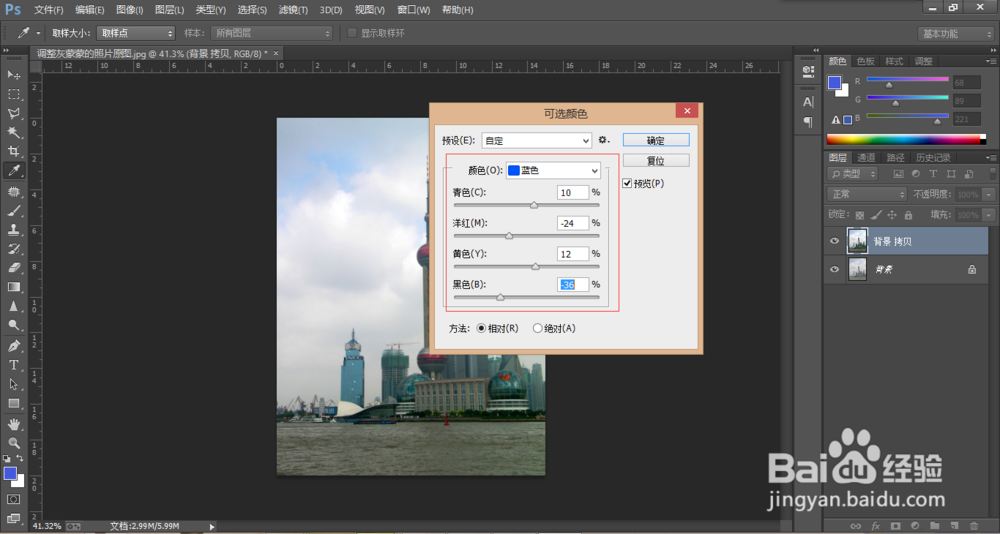
Task: Toggle the 预览(P) checkbox
Action: pyautogui.click(x=627, y=184)
